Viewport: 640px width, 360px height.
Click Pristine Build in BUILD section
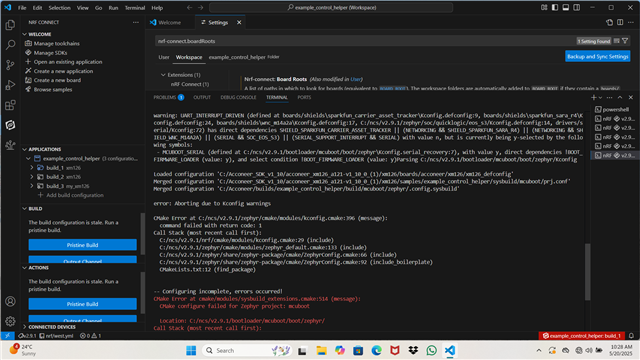tap(82, 245)
